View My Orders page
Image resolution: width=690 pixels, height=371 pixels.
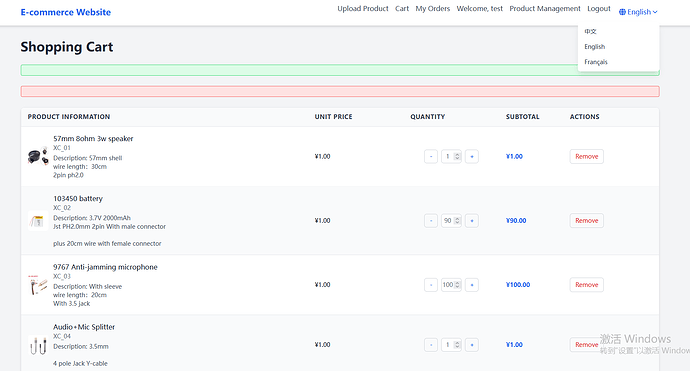pyautogui.click(x=433, y=8)
